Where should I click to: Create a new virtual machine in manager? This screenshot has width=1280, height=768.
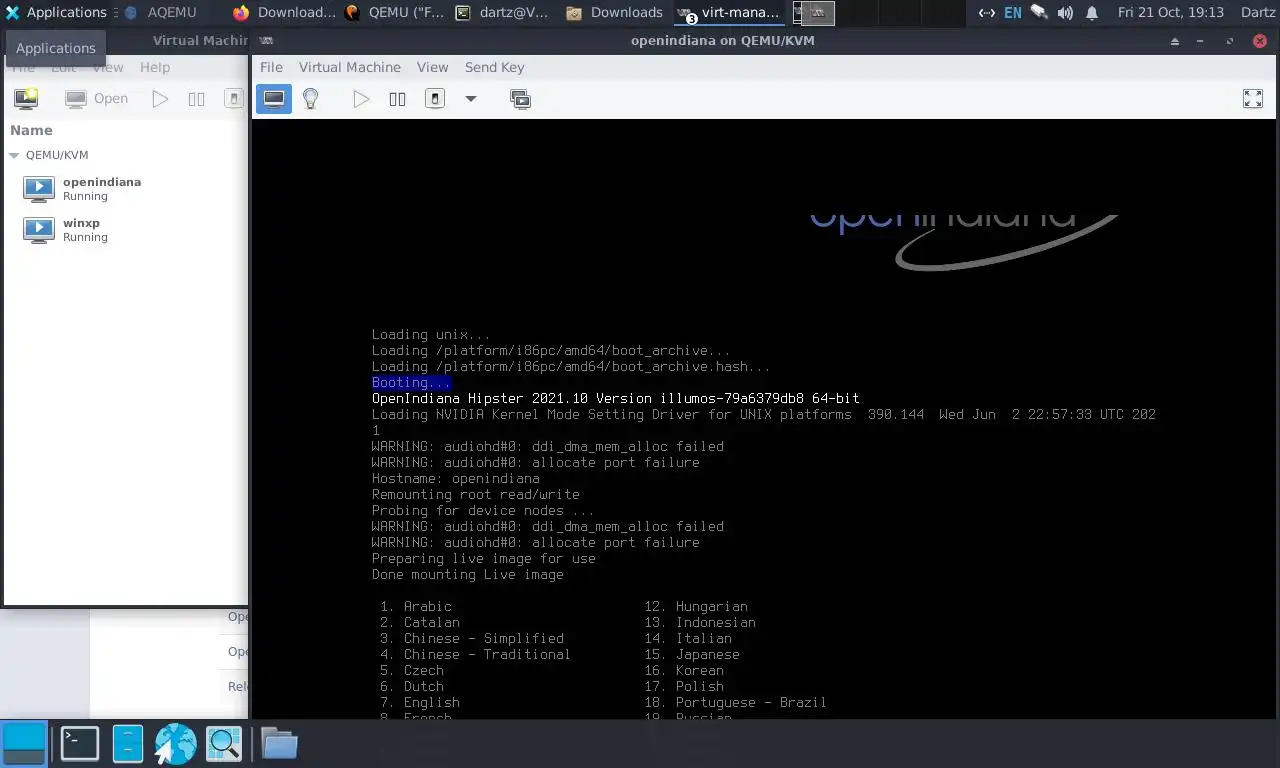[26, 98]
